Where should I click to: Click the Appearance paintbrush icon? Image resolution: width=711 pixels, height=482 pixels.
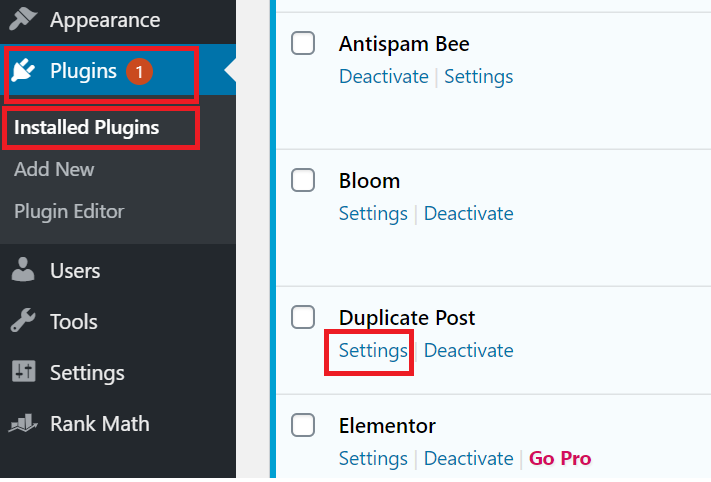click(x=23, y=19)
